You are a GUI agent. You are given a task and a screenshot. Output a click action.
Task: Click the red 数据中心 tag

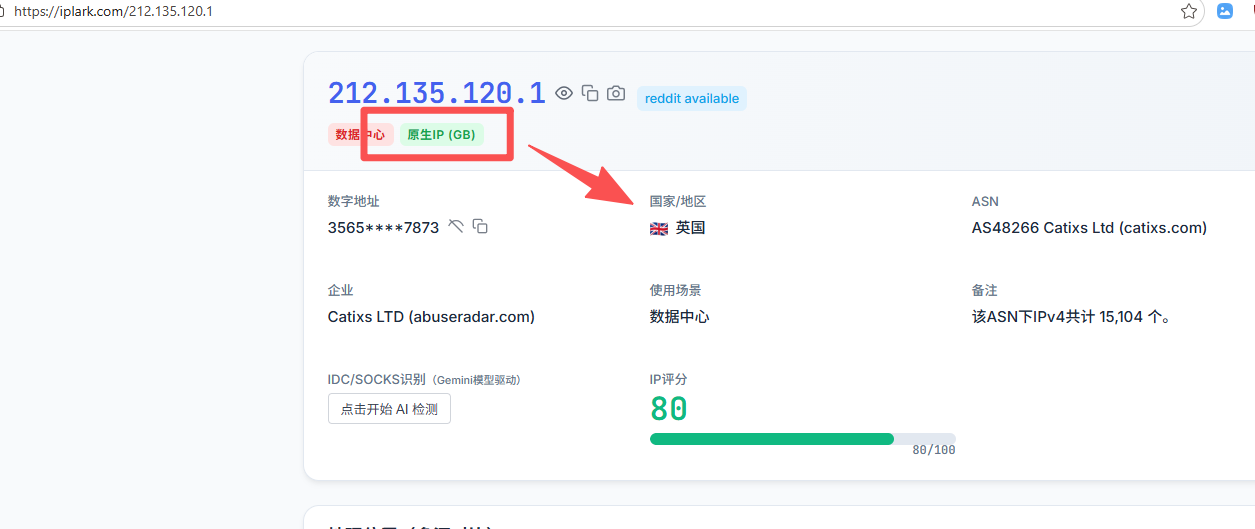tap(360, 135)
